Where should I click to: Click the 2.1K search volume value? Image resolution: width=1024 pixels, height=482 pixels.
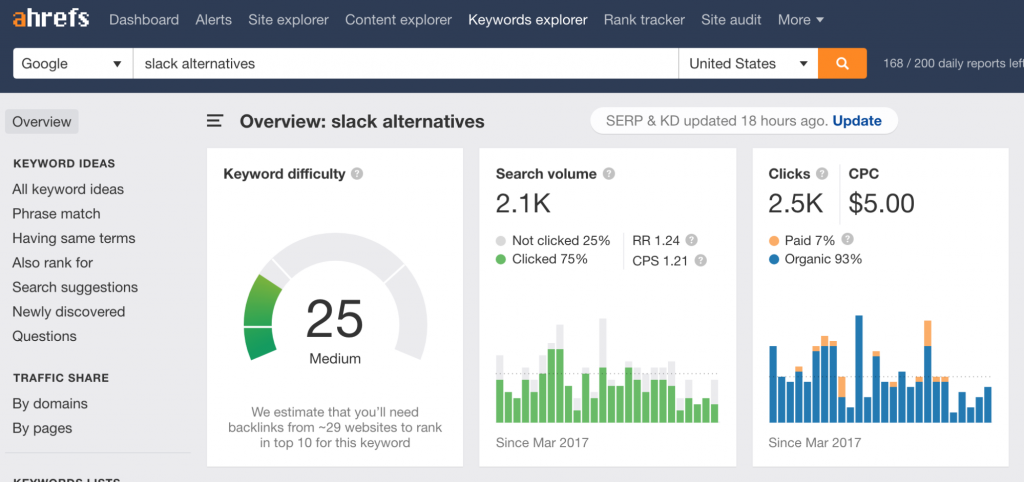[523, 204]
